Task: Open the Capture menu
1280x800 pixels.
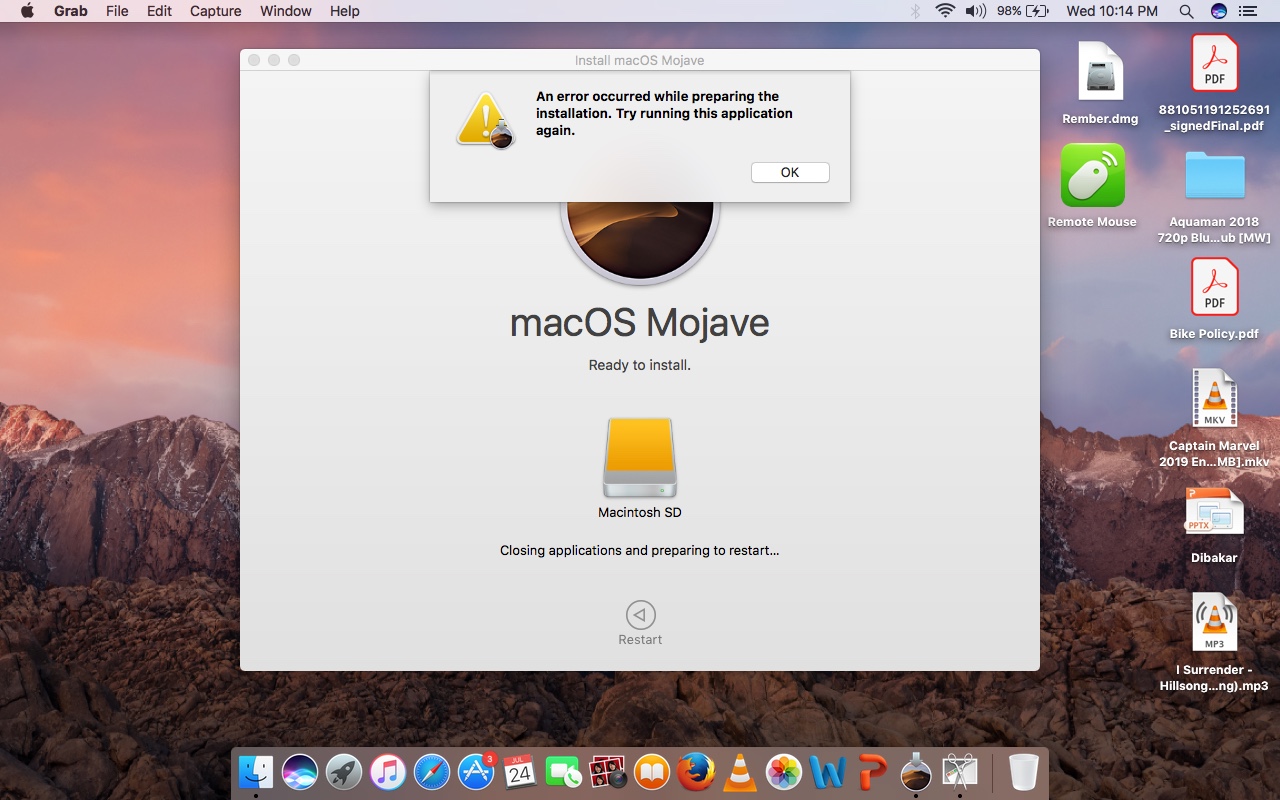Action: pyautogui.click(x=215, y=11)
